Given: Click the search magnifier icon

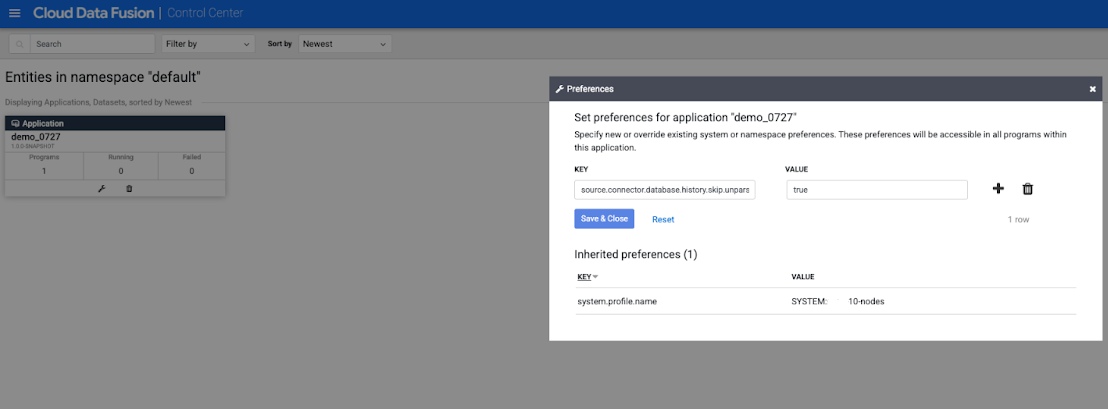Looking at the screenshot, I should 20,44.
